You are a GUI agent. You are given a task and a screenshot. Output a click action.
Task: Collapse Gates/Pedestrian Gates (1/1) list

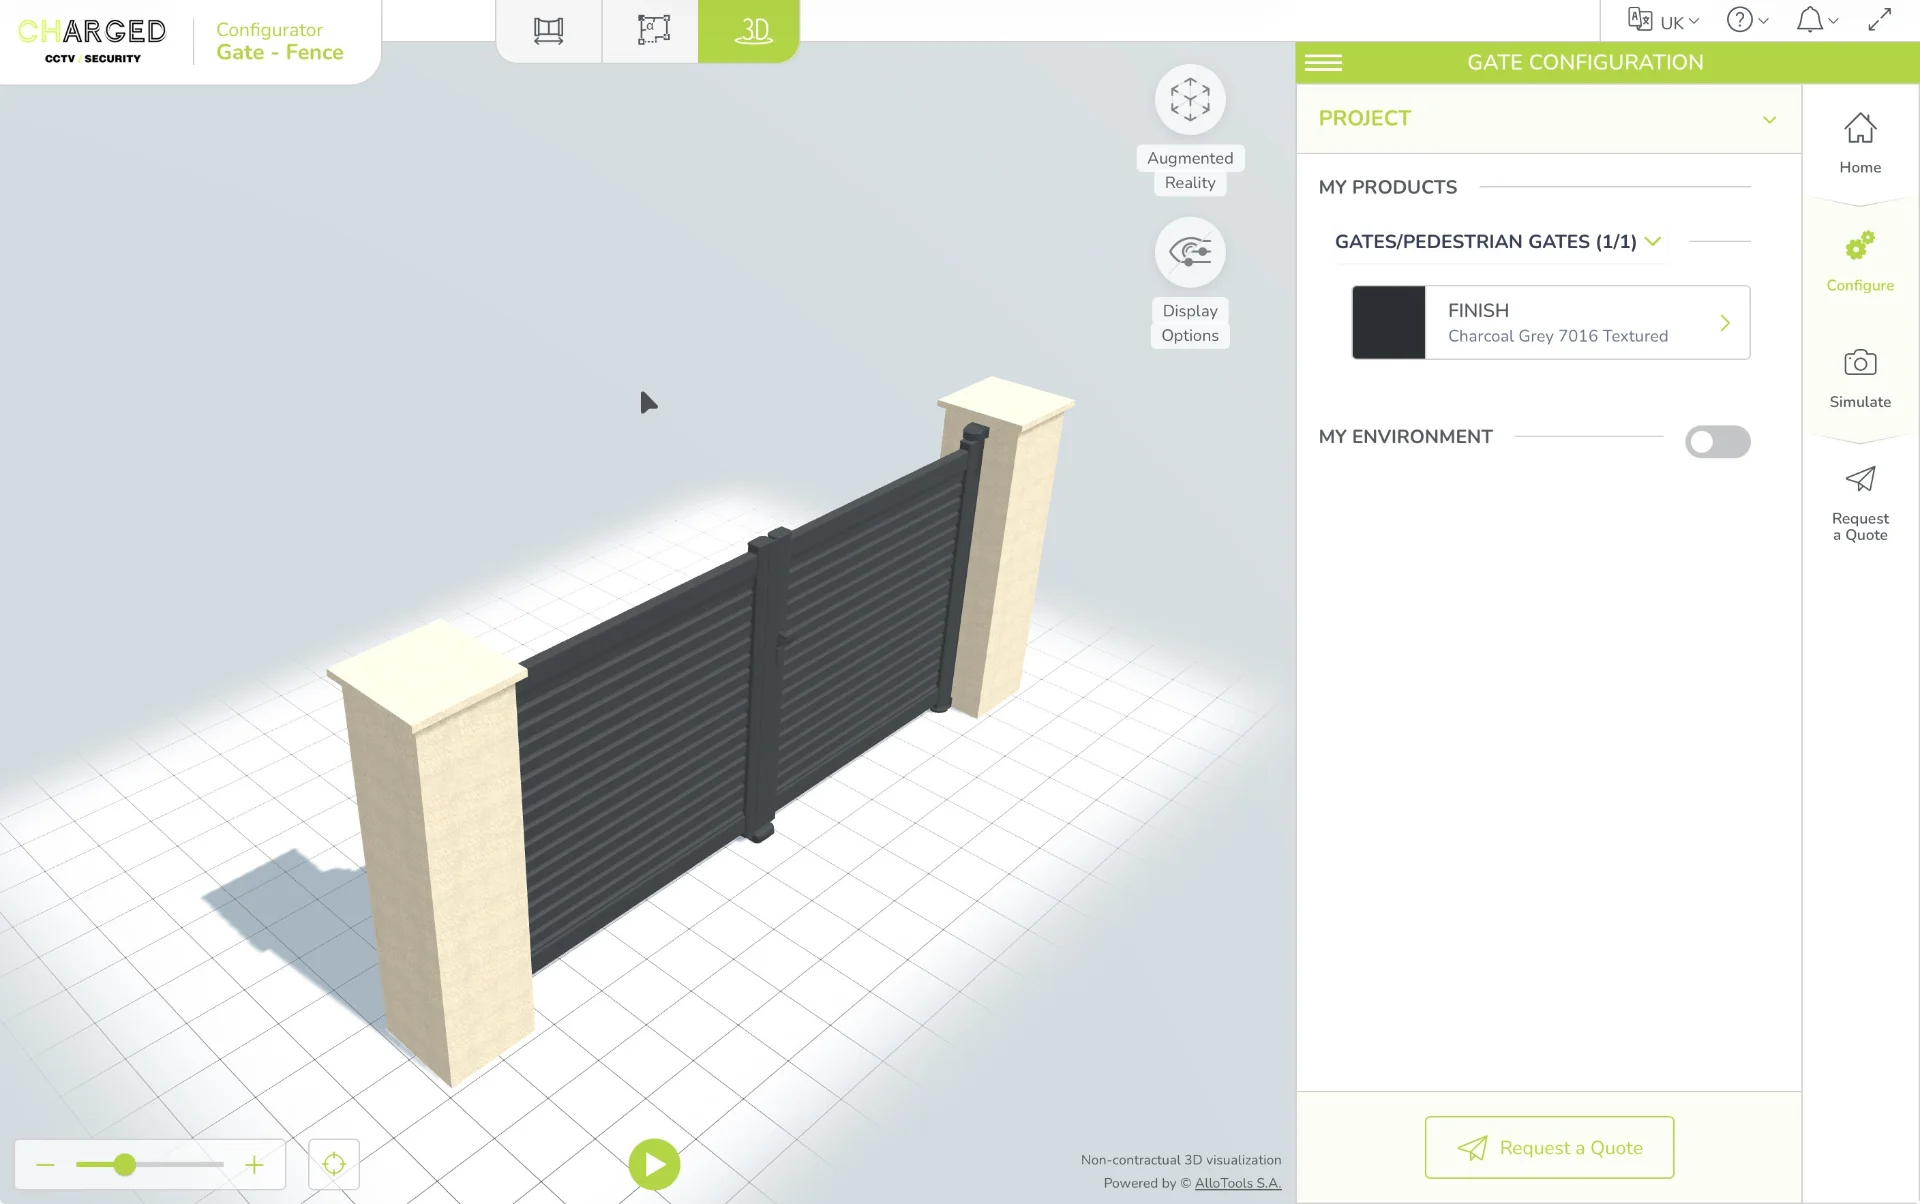pos(1653,241)
